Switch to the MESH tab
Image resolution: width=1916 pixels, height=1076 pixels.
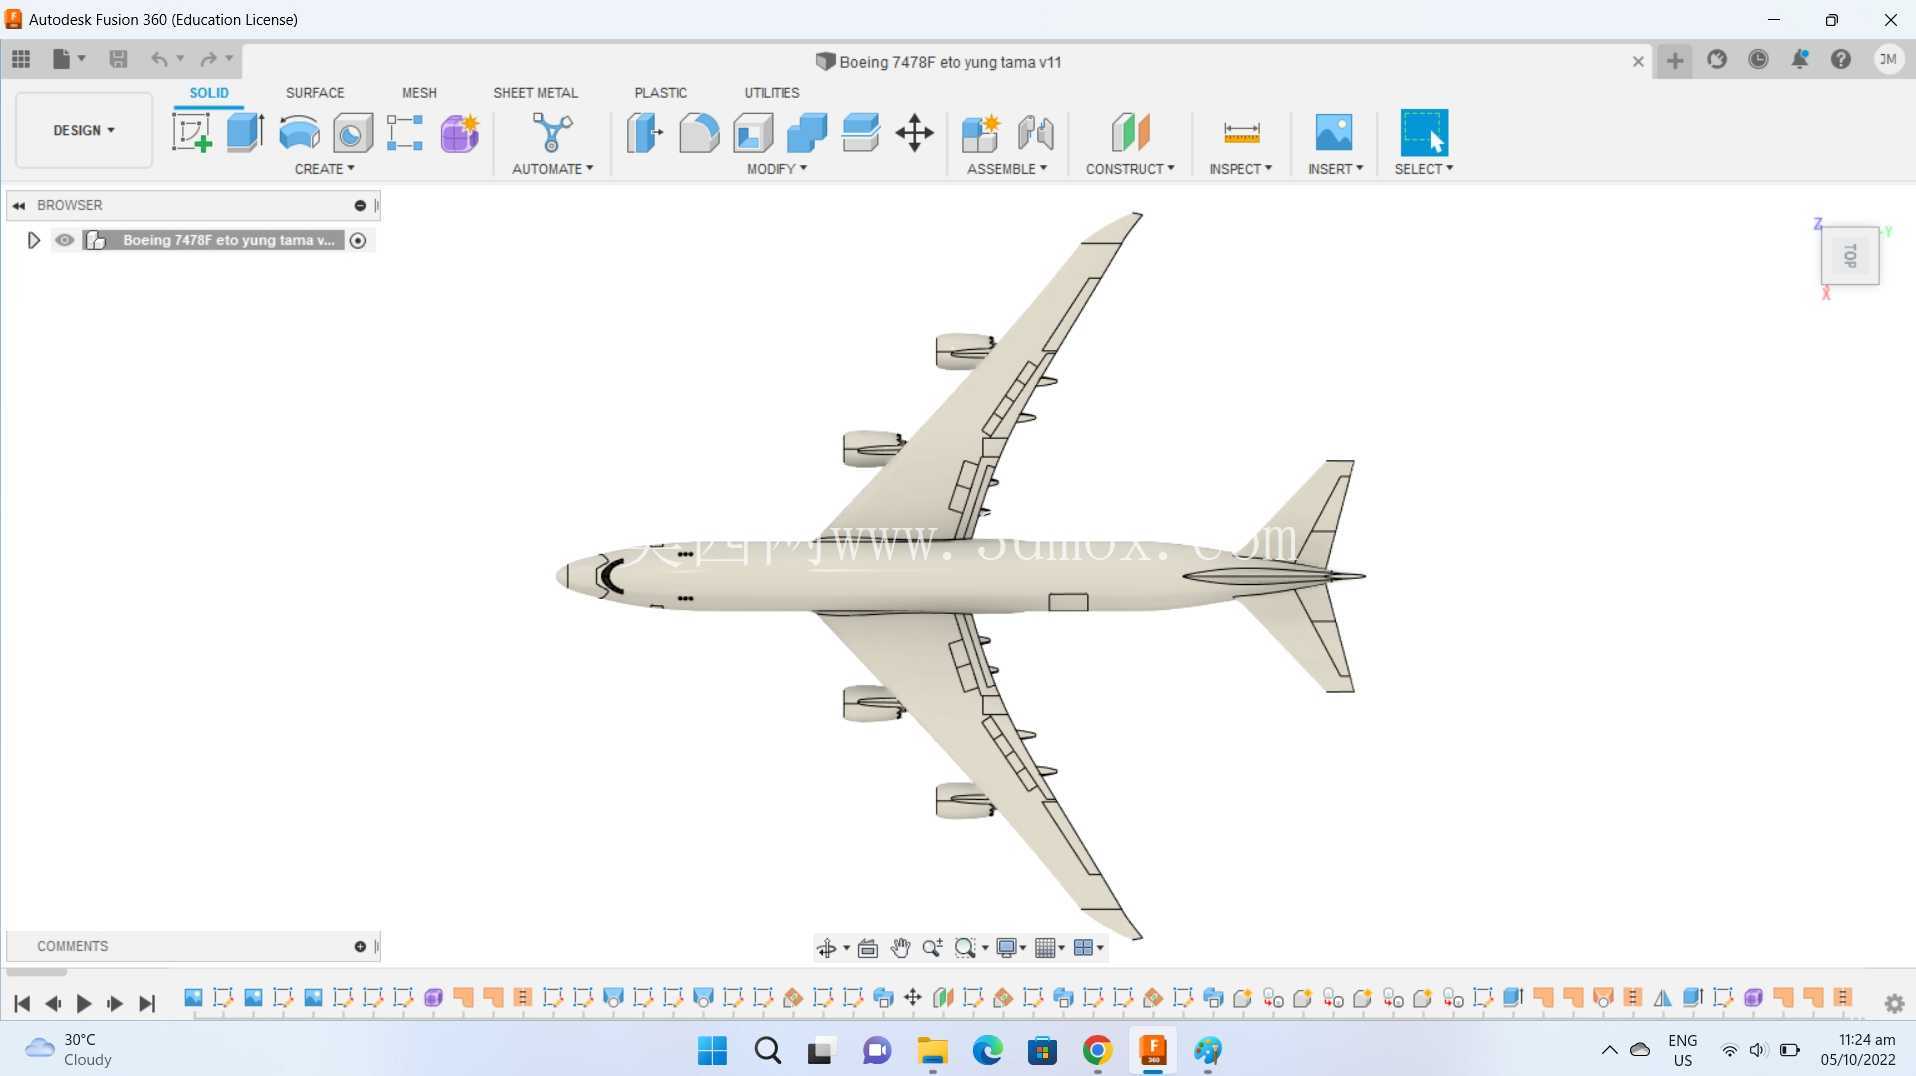(419, 92)
